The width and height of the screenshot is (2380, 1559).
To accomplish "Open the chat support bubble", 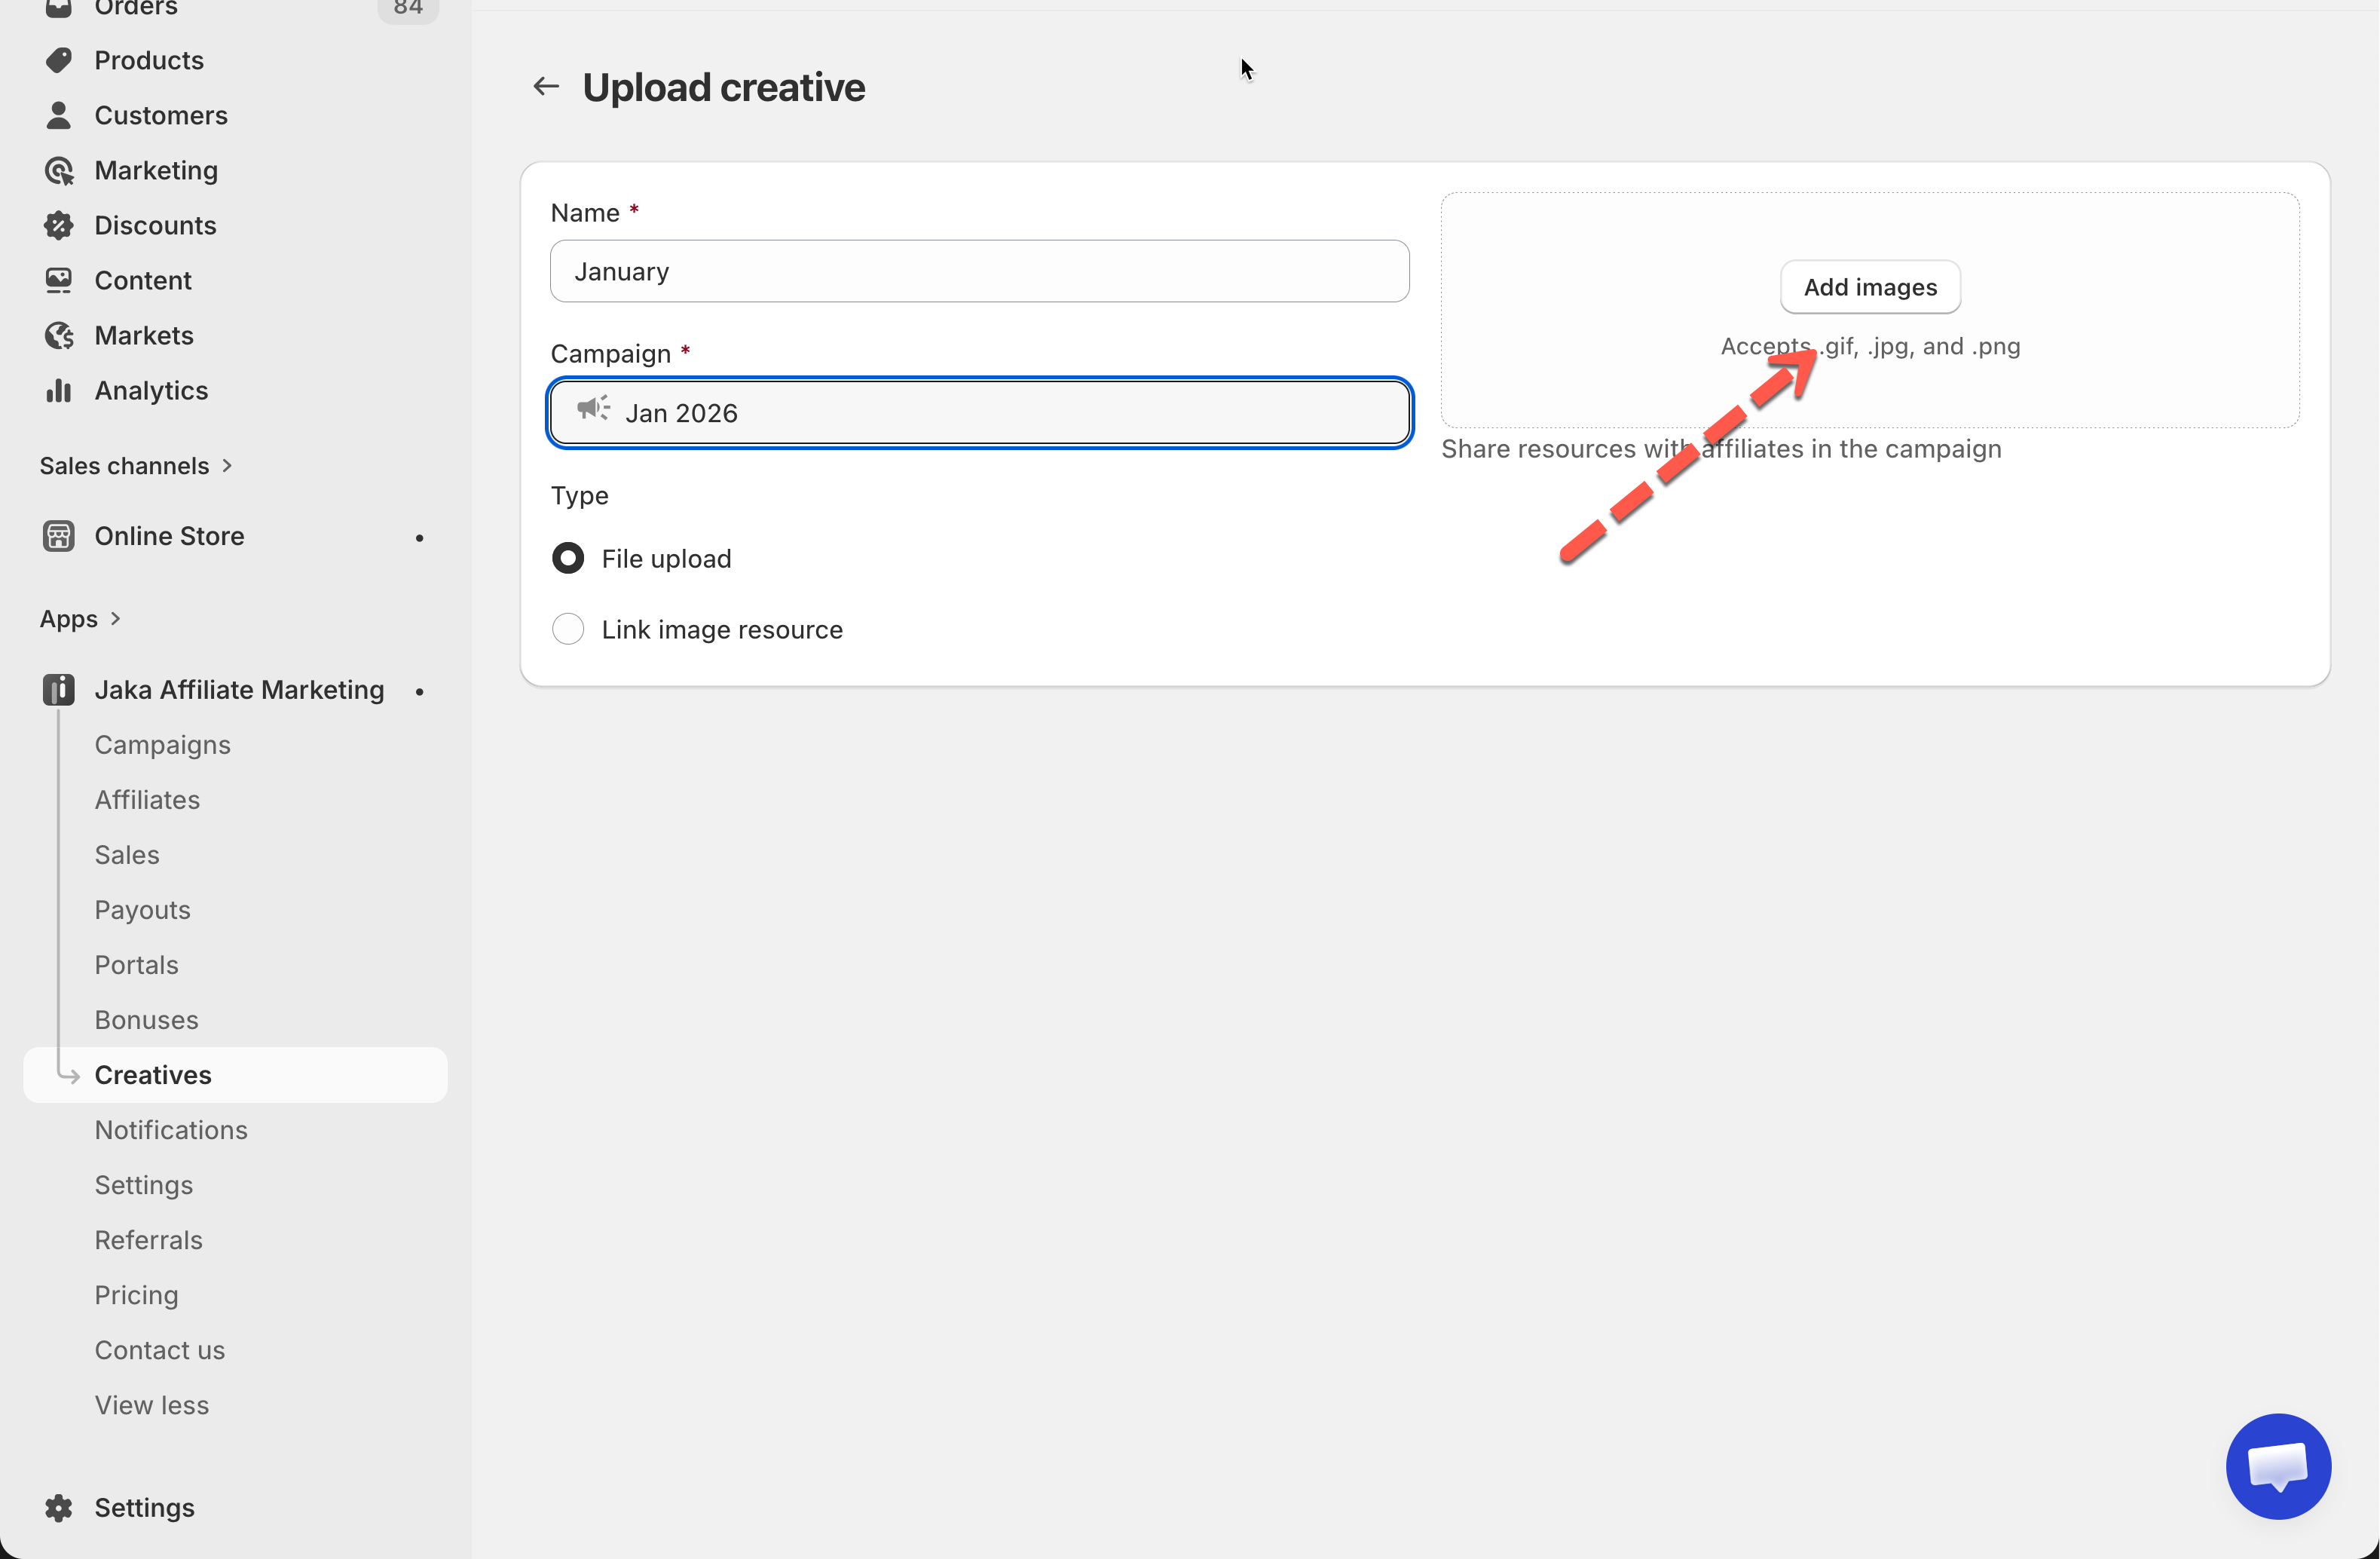I will (x=2277, y=1466).
